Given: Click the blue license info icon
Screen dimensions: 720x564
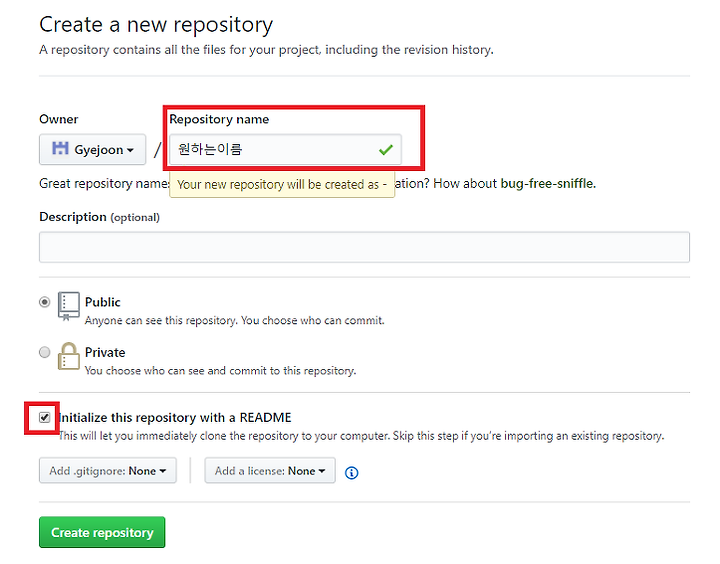Looking at the screenshot, I should [x=352, y=473].
